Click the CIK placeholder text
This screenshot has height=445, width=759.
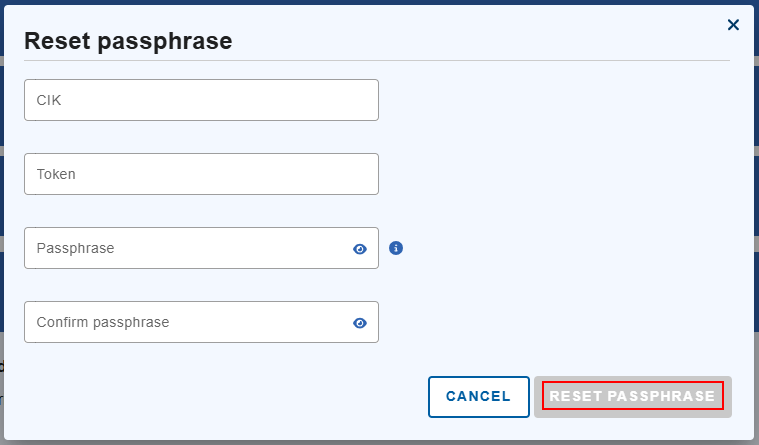50,100
